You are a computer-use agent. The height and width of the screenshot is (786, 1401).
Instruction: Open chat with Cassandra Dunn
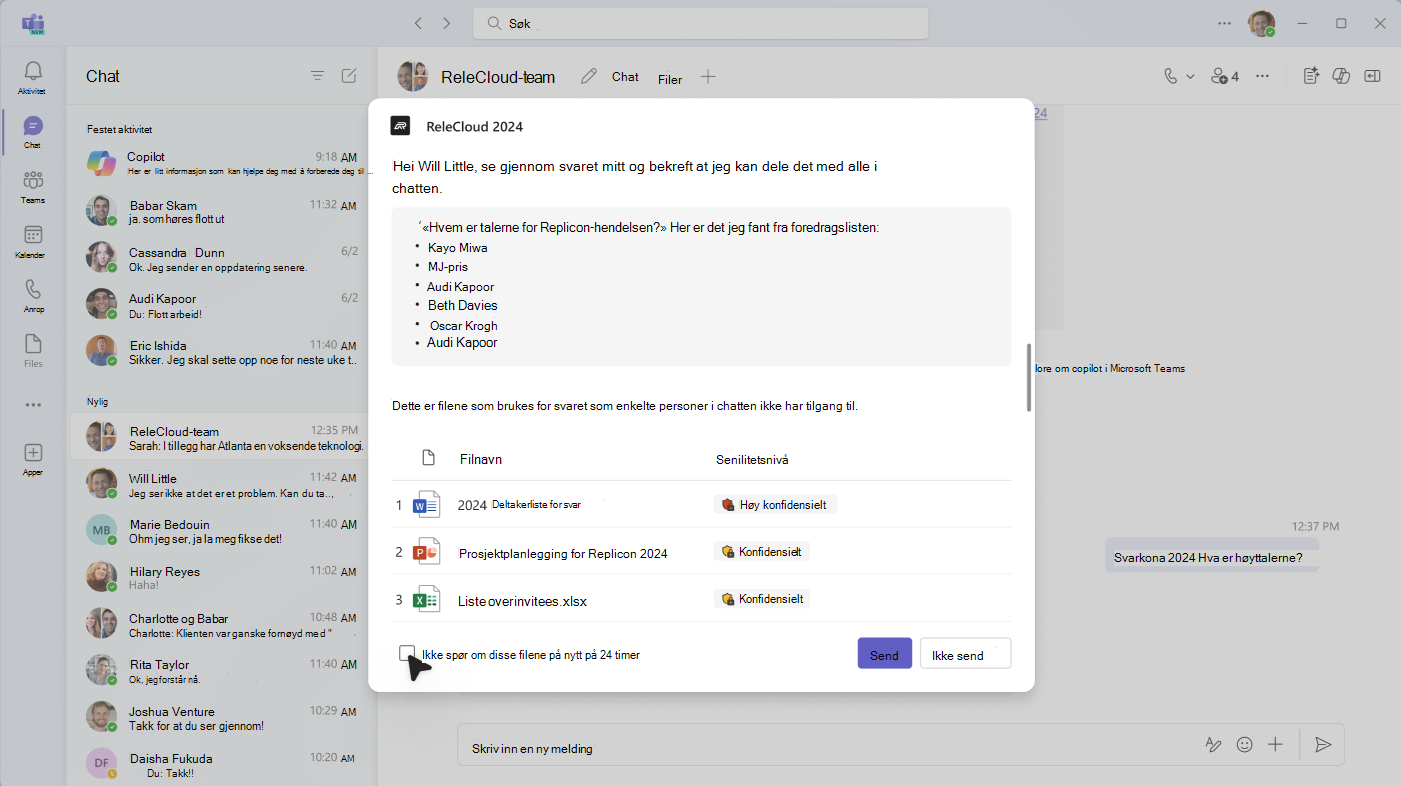[223, 258]
